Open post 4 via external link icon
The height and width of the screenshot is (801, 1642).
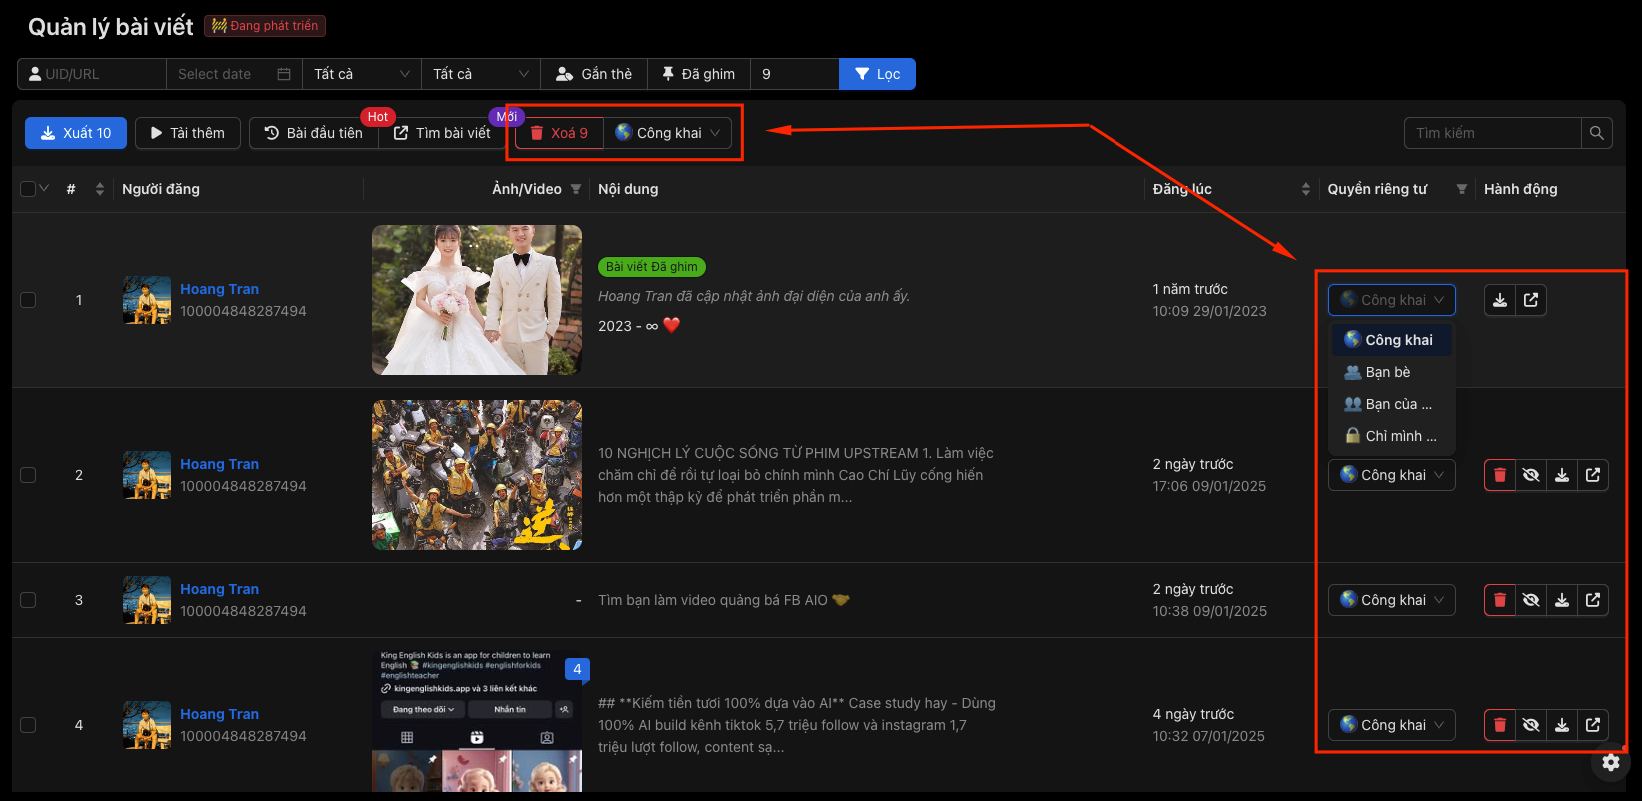click(x=1593, y=725)
